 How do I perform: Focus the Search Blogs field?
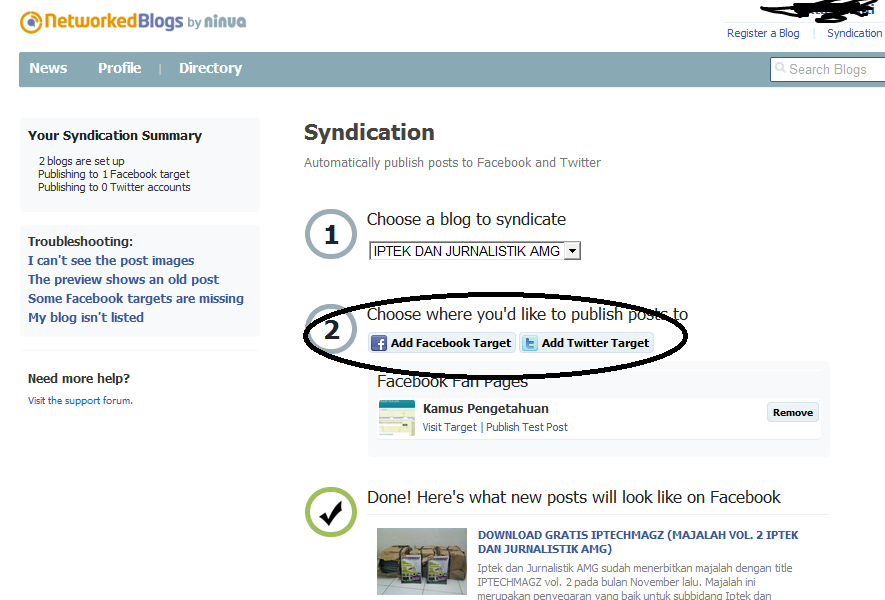point(827,69)
